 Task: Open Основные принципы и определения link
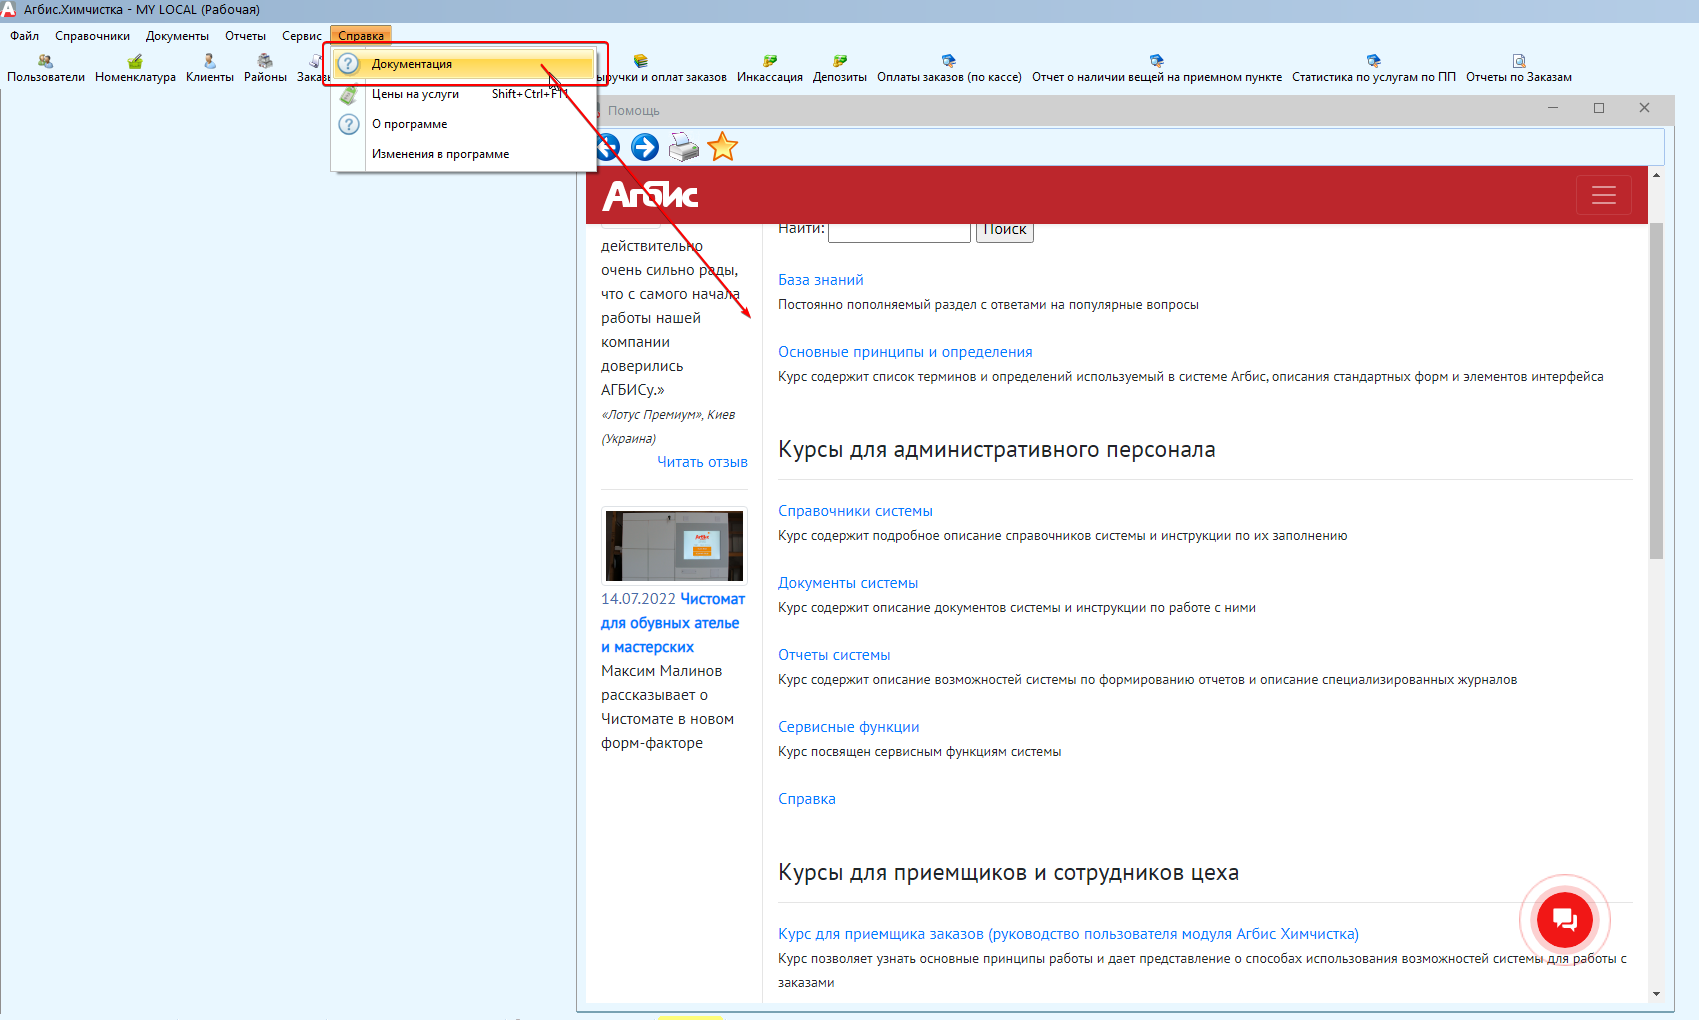tap(905, 352)
